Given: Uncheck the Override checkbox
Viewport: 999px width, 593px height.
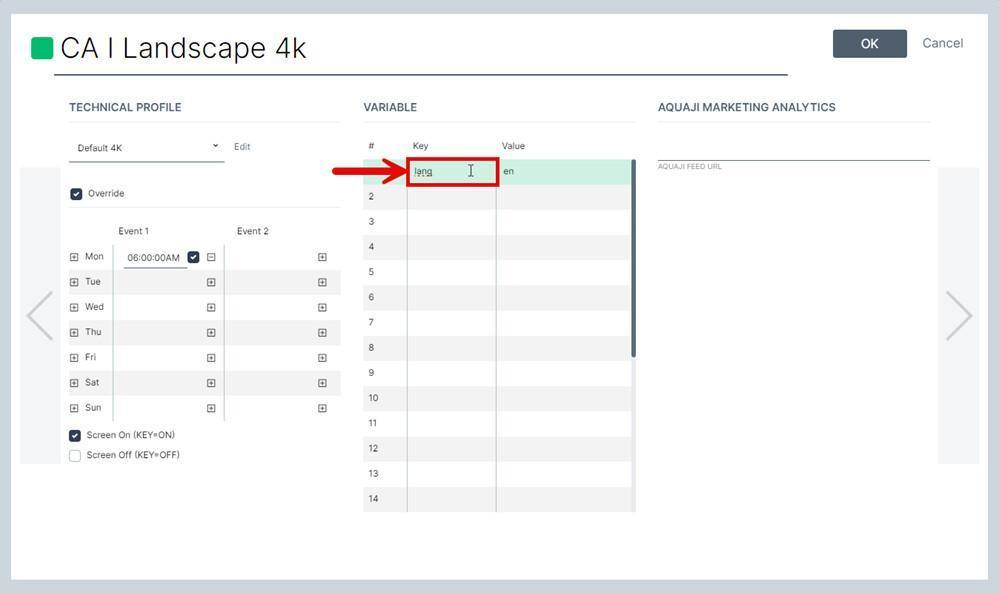Looking at the screenshot, I should [76, 194].
